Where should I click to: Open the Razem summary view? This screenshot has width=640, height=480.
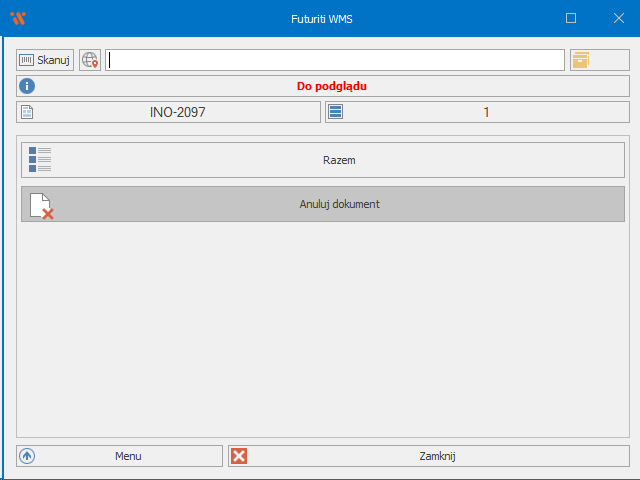[339, 160]
